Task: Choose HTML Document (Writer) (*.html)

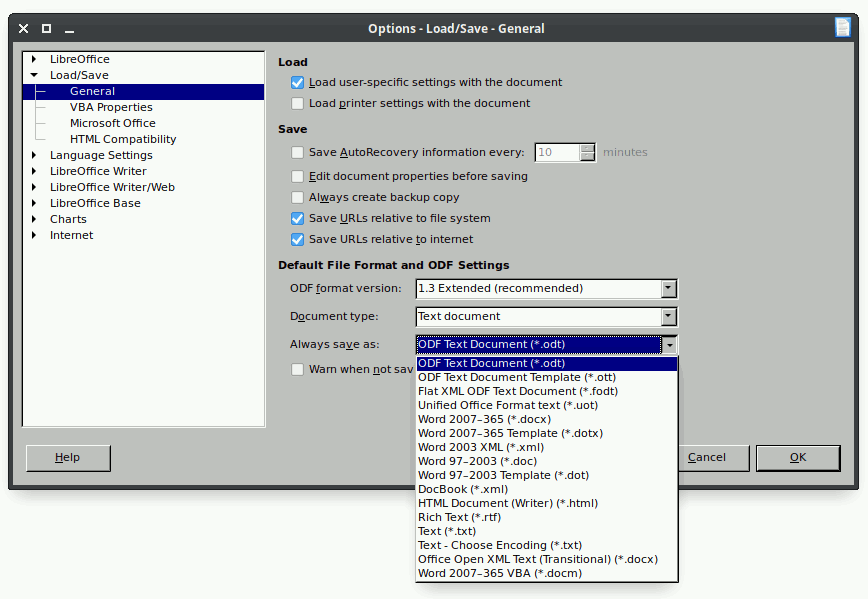Action: click(x=546, y=503)
